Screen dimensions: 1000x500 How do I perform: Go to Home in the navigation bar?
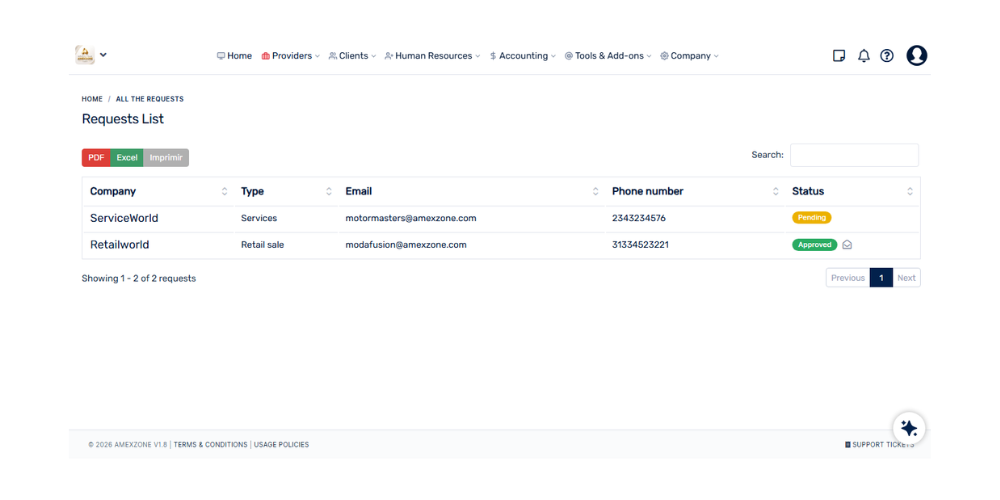[234, 56]
